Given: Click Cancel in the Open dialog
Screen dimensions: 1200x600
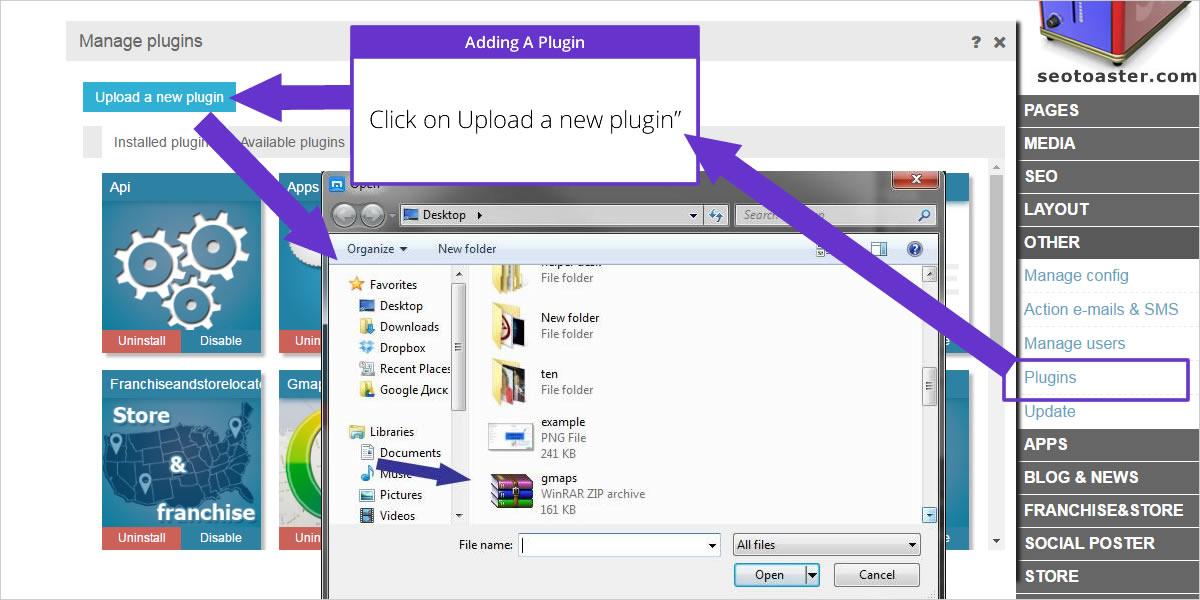Looking at the screenshot, I should point(876,574).
